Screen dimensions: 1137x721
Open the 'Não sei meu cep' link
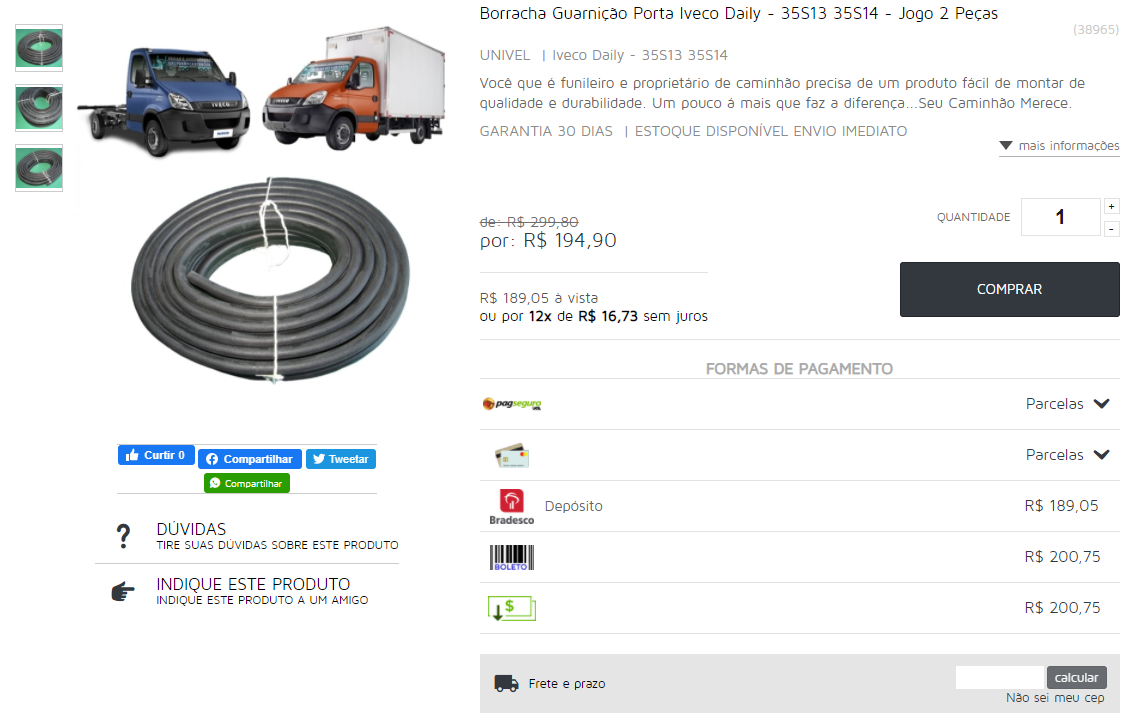1055,698
